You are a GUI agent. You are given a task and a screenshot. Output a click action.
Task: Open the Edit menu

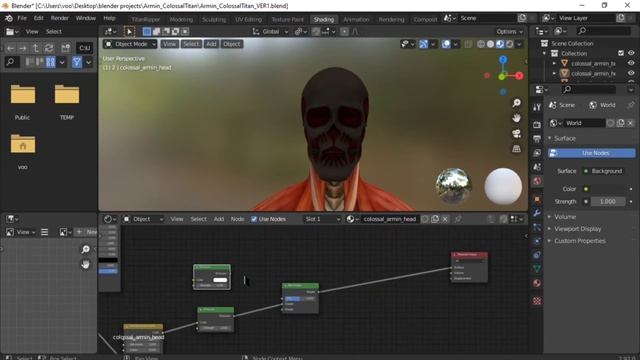coord(38,18)
